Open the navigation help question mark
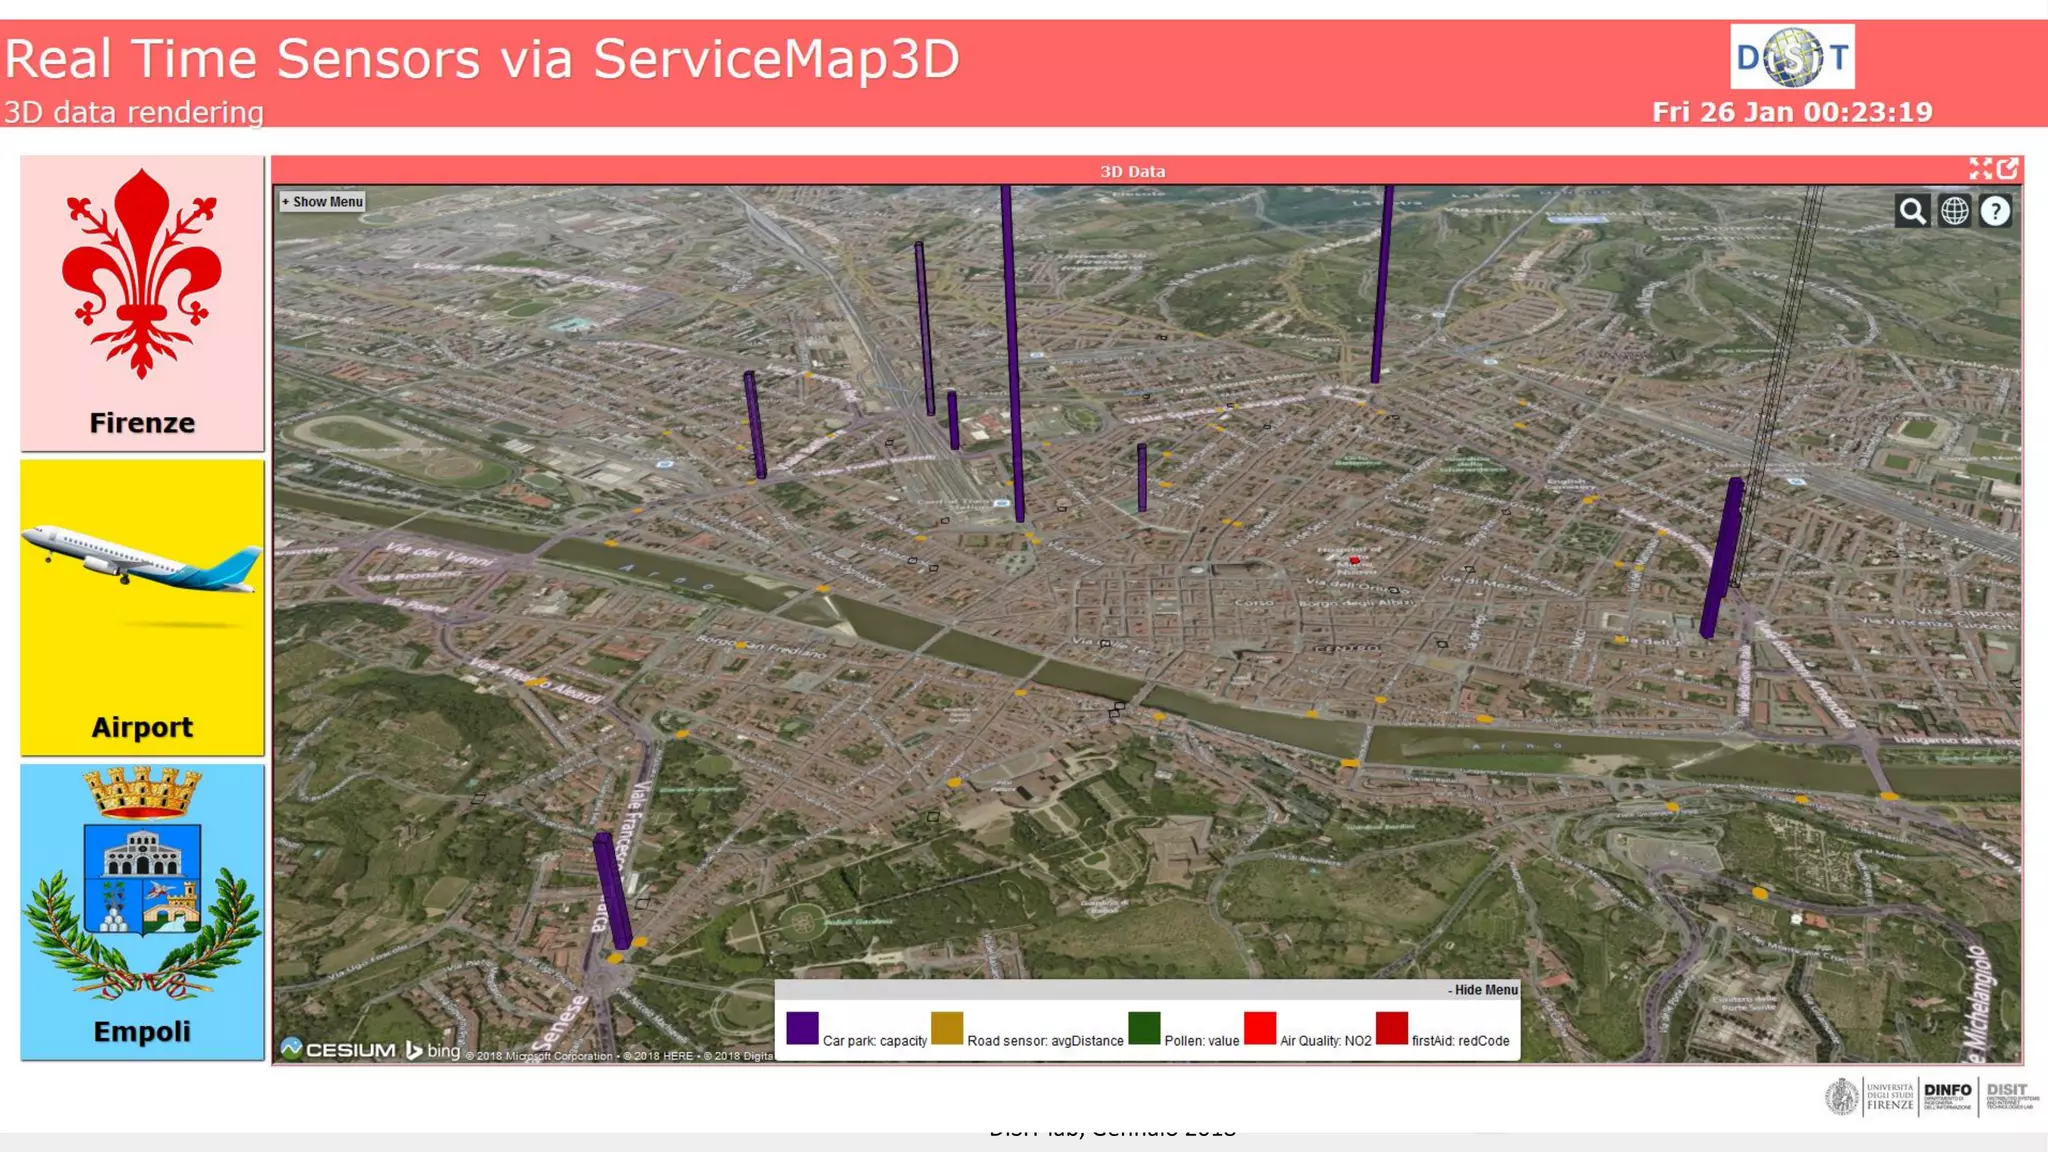The image size is (2048, 1152). point(1995,212)
